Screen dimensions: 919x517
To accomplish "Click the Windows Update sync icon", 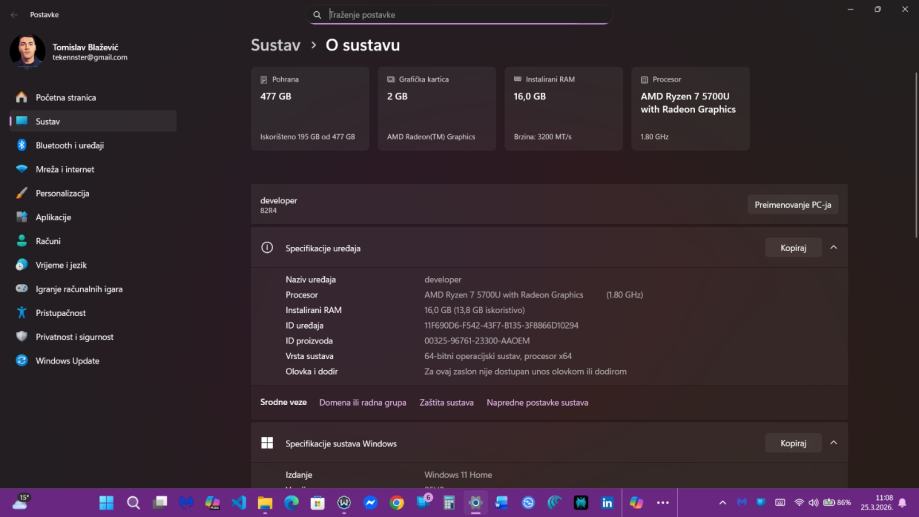I will (x=22, y=361).
